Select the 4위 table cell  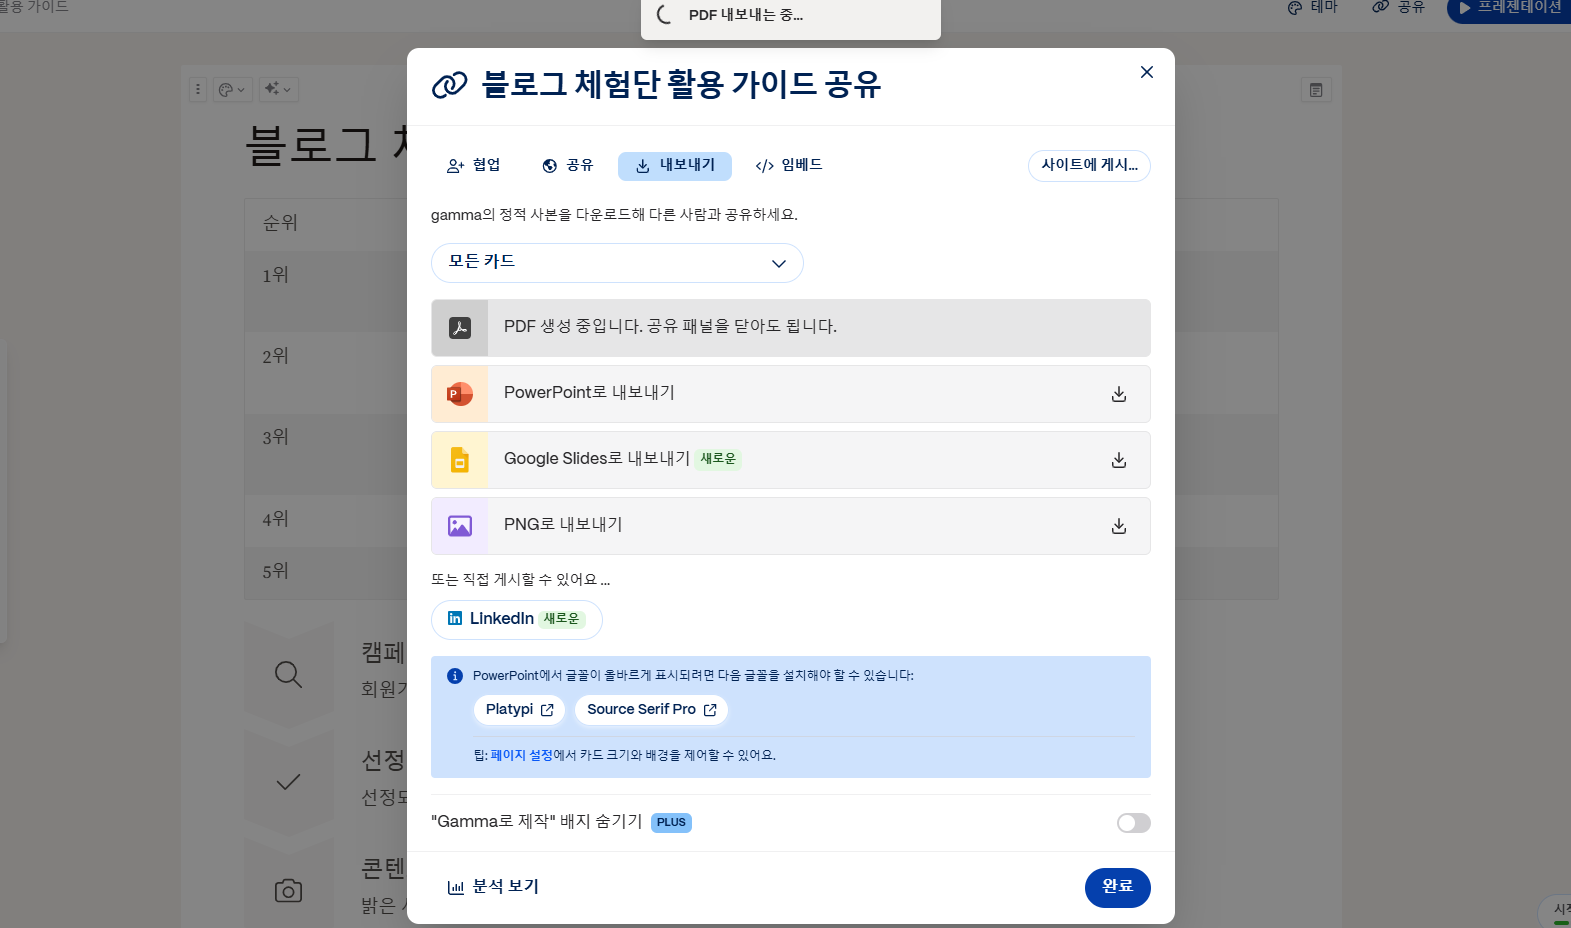pyautogui.click(x=275, y=519)
